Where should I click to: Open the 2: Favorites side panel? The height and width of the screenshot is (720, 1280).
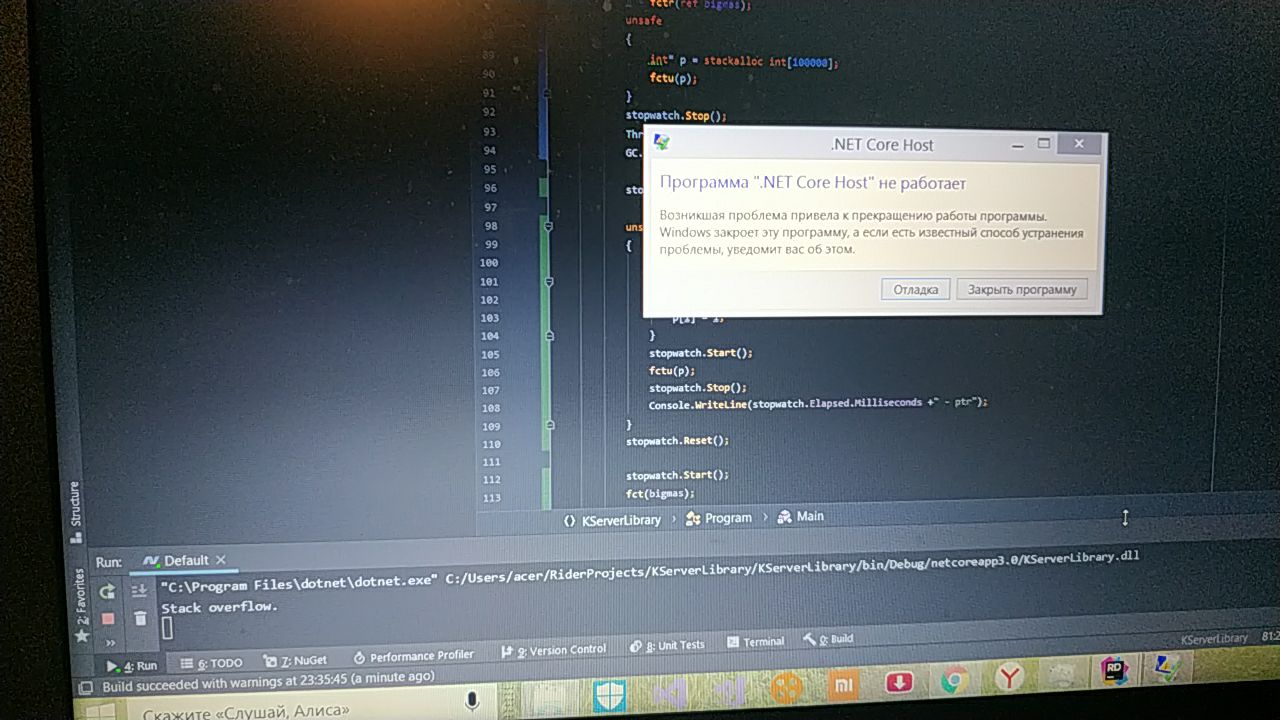pyautogui.click(x=81, y=595)
